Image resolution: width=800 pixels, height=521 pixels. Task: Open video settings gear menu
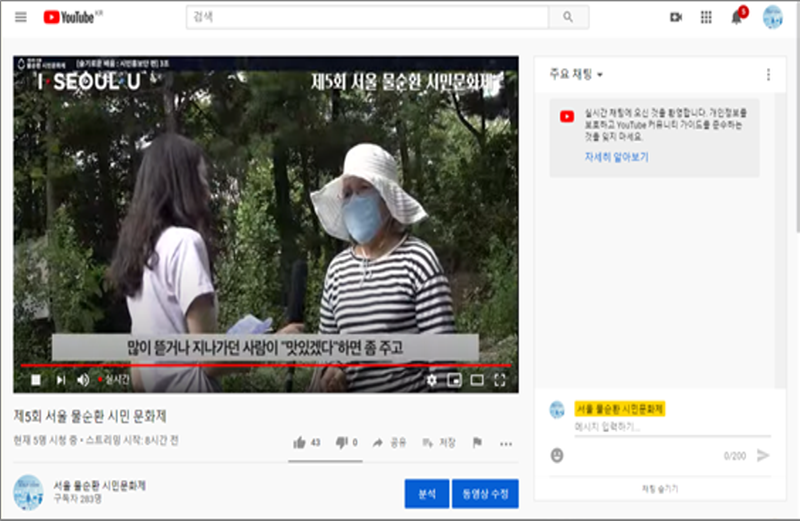[432, 380]
